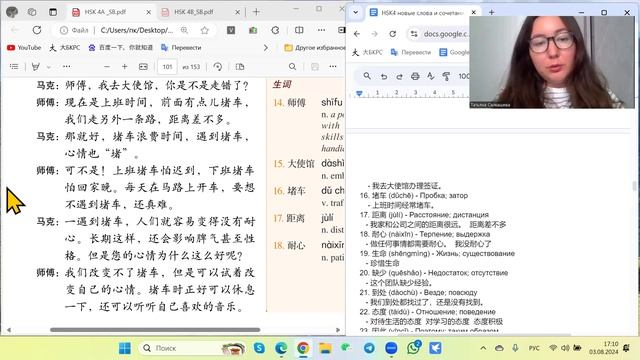Zoom in the PDF with plus
This screenshot has width=640, height=360.
[124, 67]
